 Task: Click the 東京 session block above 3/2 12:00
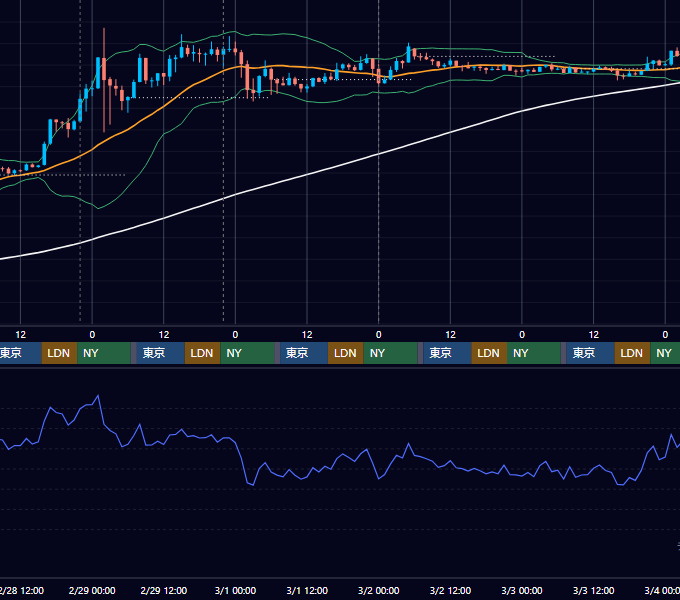pyautogui.click(x=447, y=353)
